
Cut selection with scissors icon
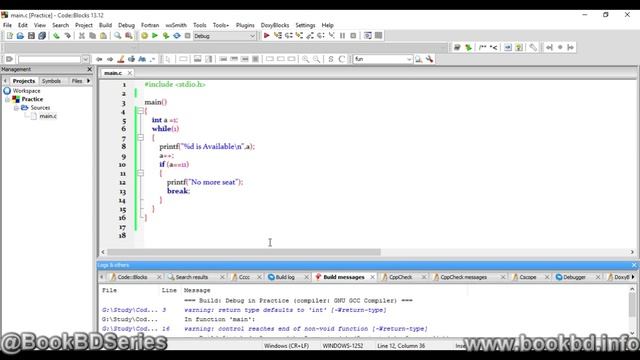point(82,36)
